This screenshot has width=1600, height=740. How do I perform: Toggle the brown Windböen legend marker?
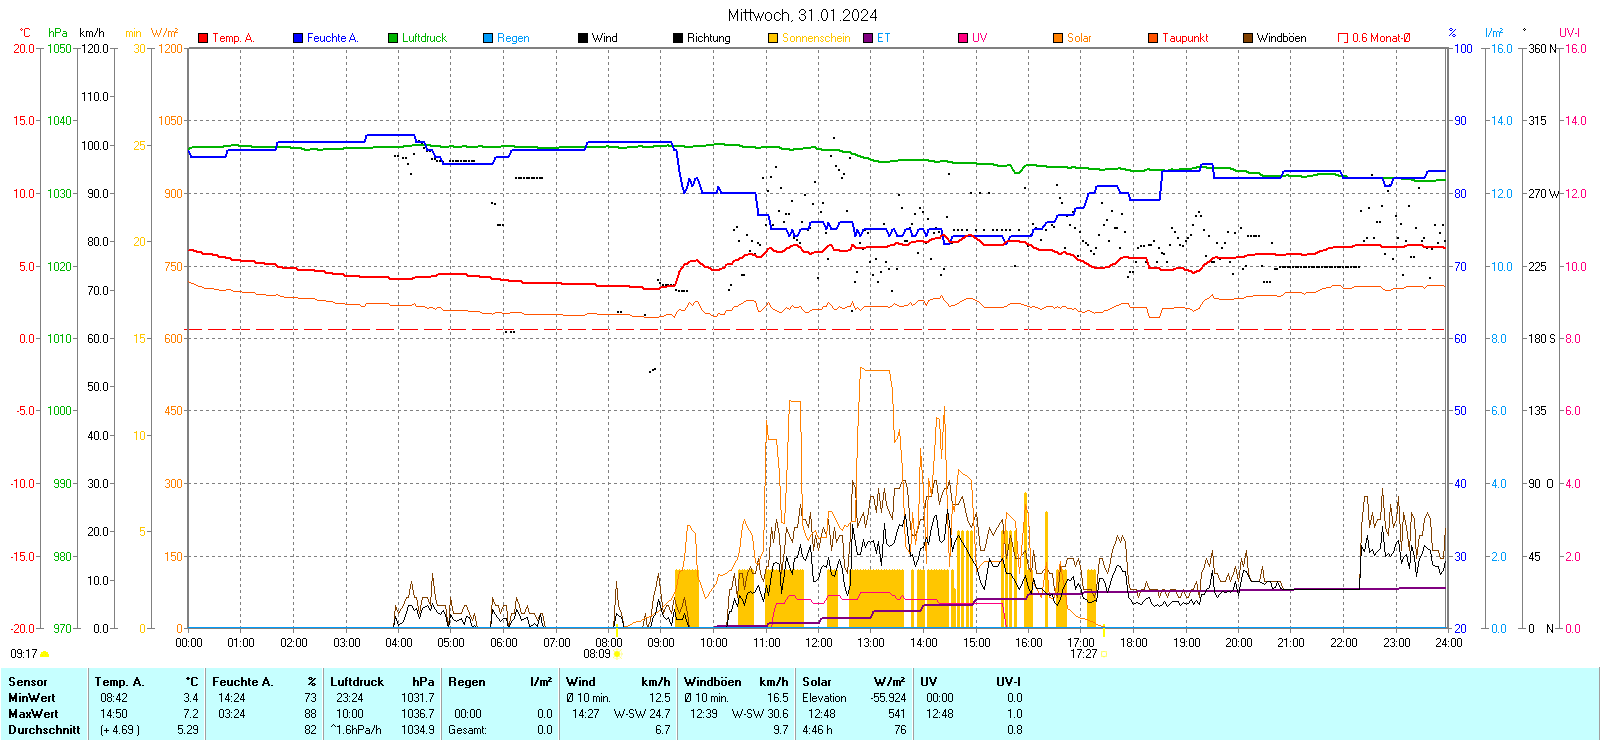(x=1248, y=38)
